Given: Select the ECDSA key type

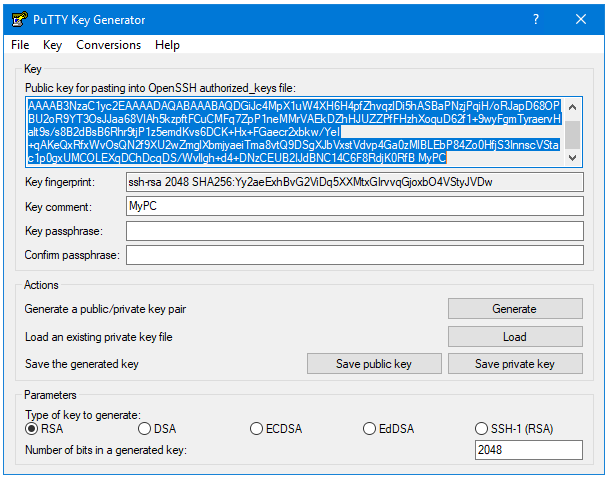Looking at the screenshot, I should click(257, 428).
